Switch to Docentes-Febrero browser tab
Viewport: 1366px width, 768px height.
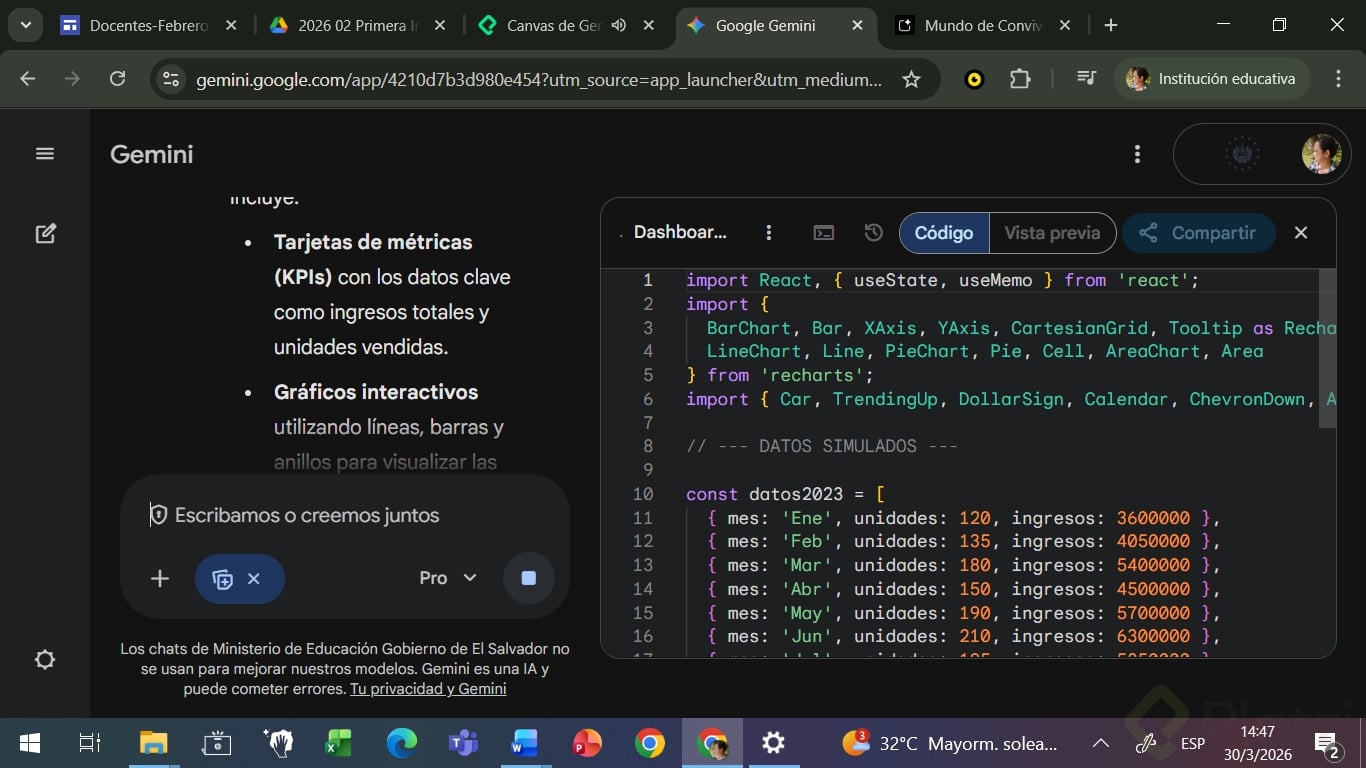pos(147,26)
